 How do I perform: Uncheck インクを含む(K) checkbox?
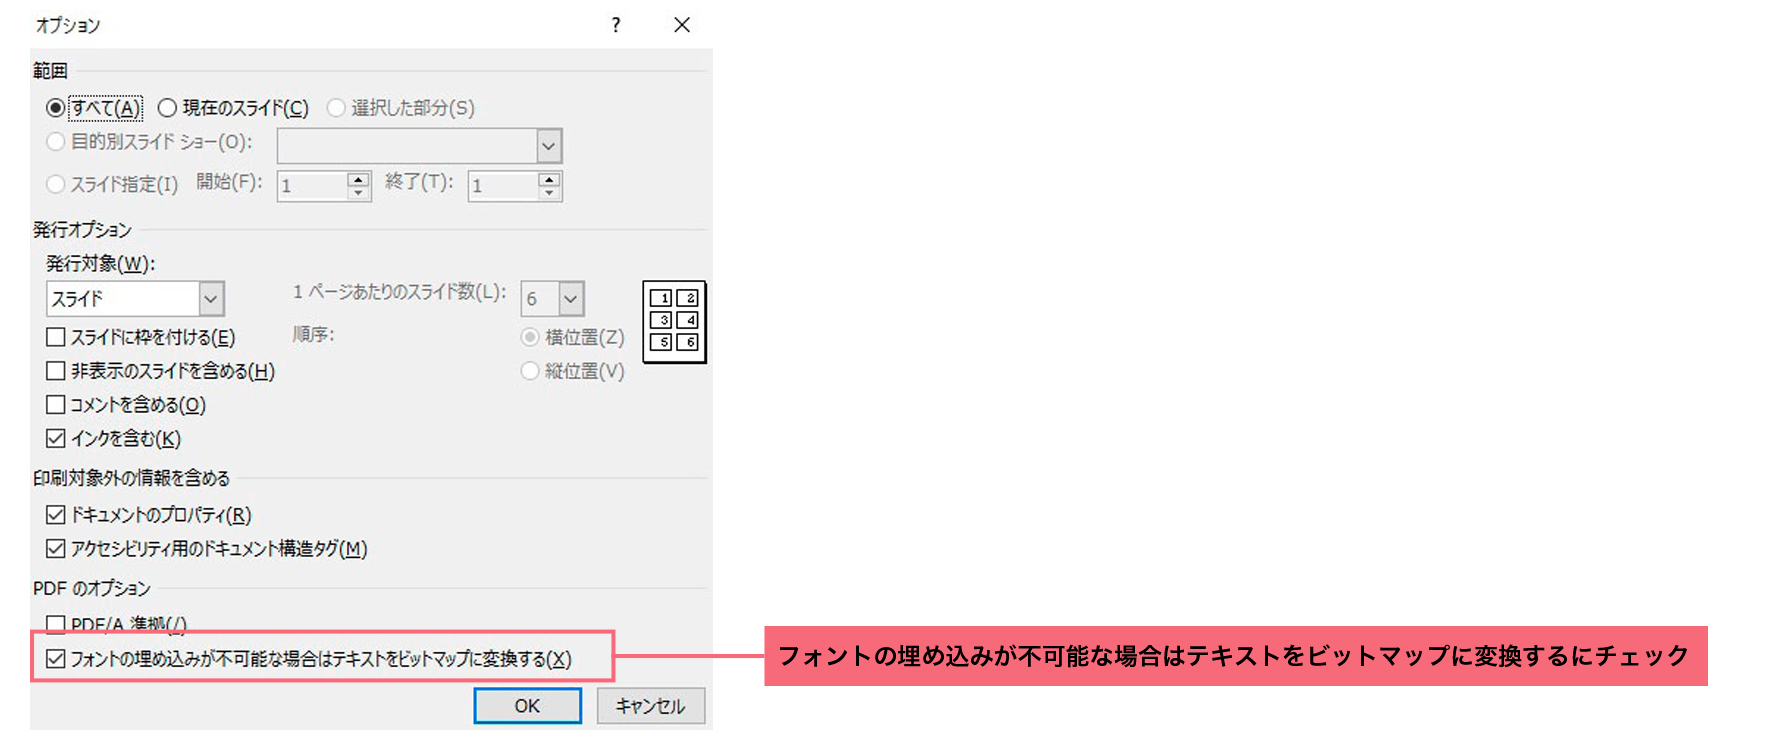[x=56, y=438]
